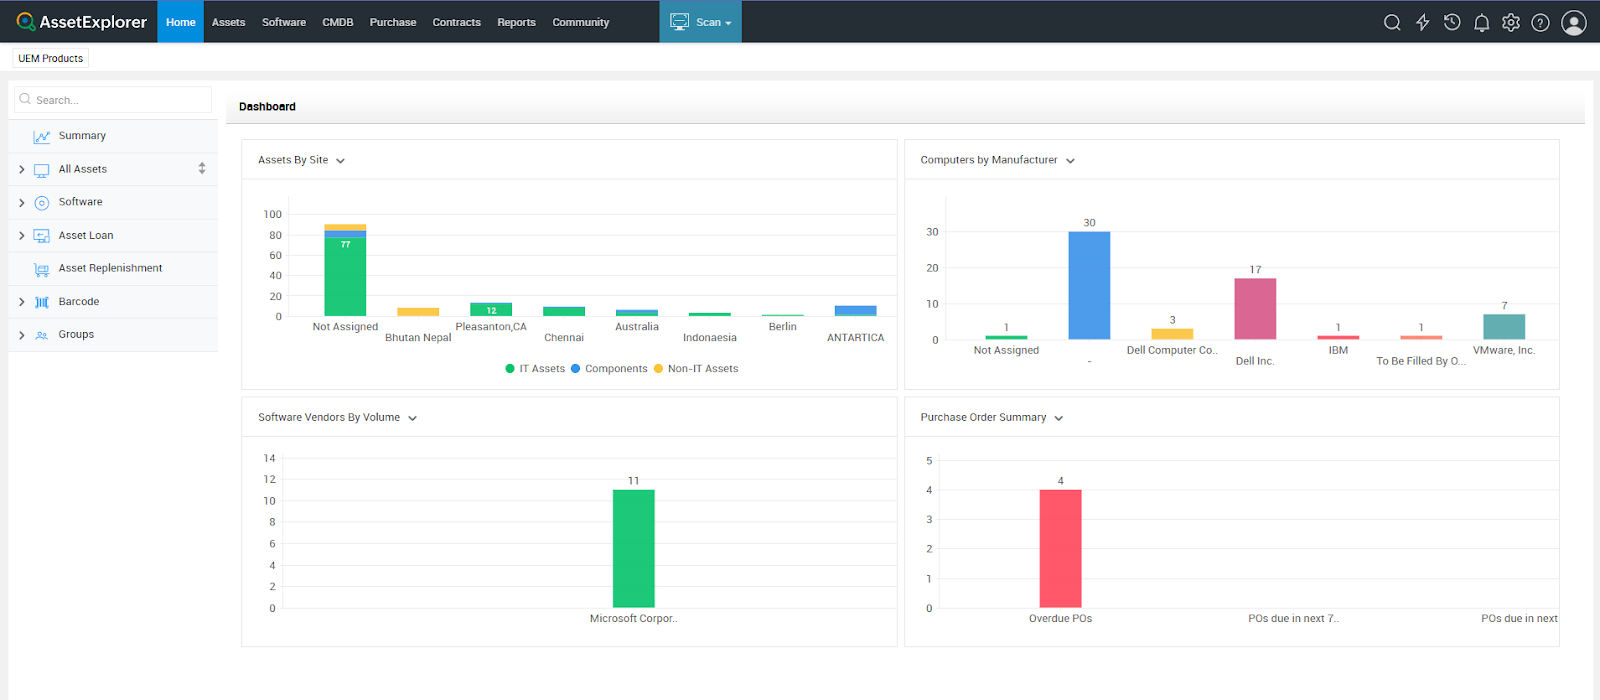The image size is (1600, 700).
Task: Focus the sidebar Search field
Action: (120, 100)
